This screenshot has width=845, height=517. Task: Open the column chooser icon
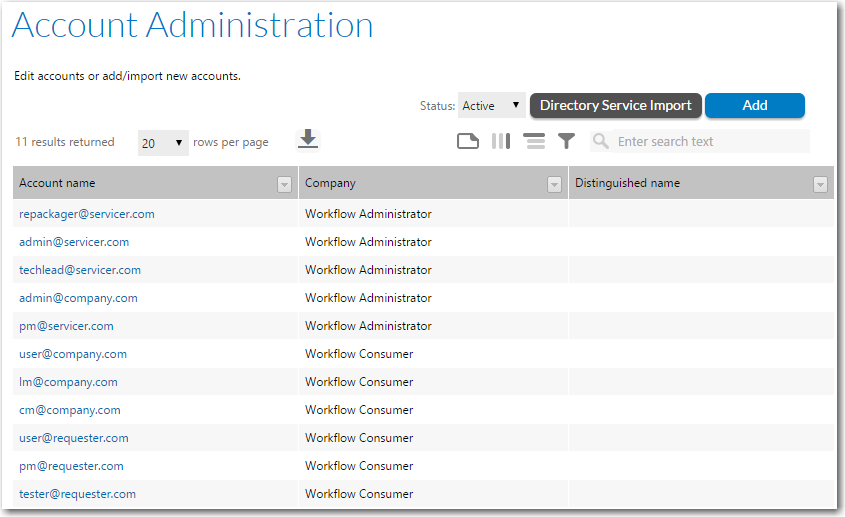[x=501, y=141]
